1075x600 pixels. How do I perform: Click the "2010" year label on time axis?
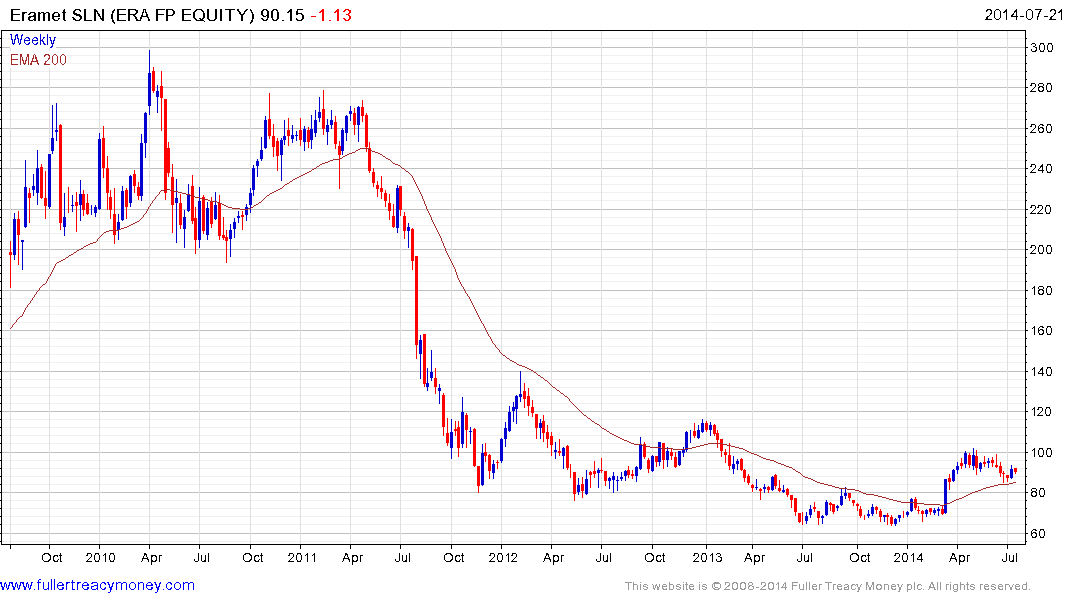click(101, 557)
